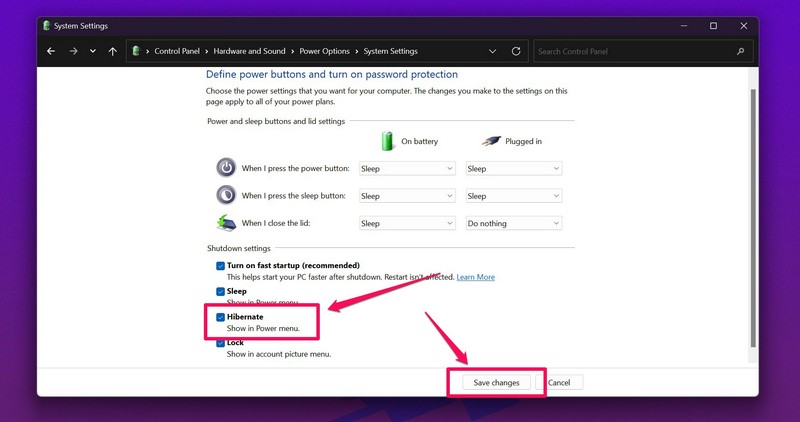Click the Forward navigation arrow
Screen dimensions: 800x422
73,51
